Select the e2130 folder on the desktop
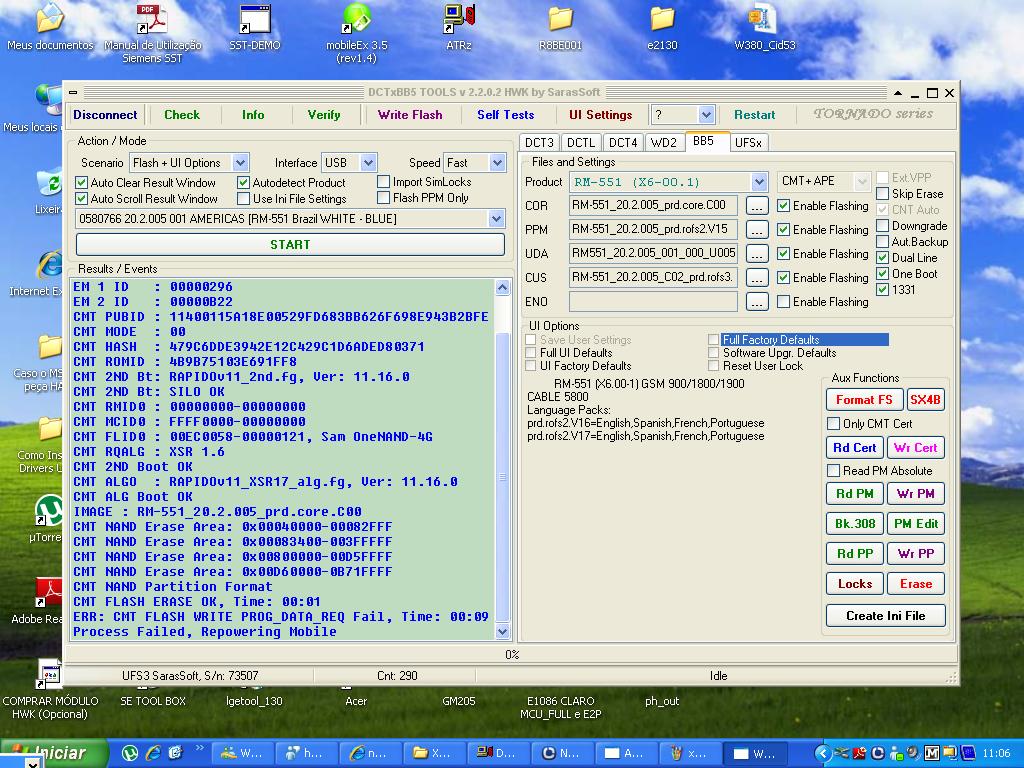Image resolution: width=1024 pixels, height=768 pixels. [x=662, y=27]
